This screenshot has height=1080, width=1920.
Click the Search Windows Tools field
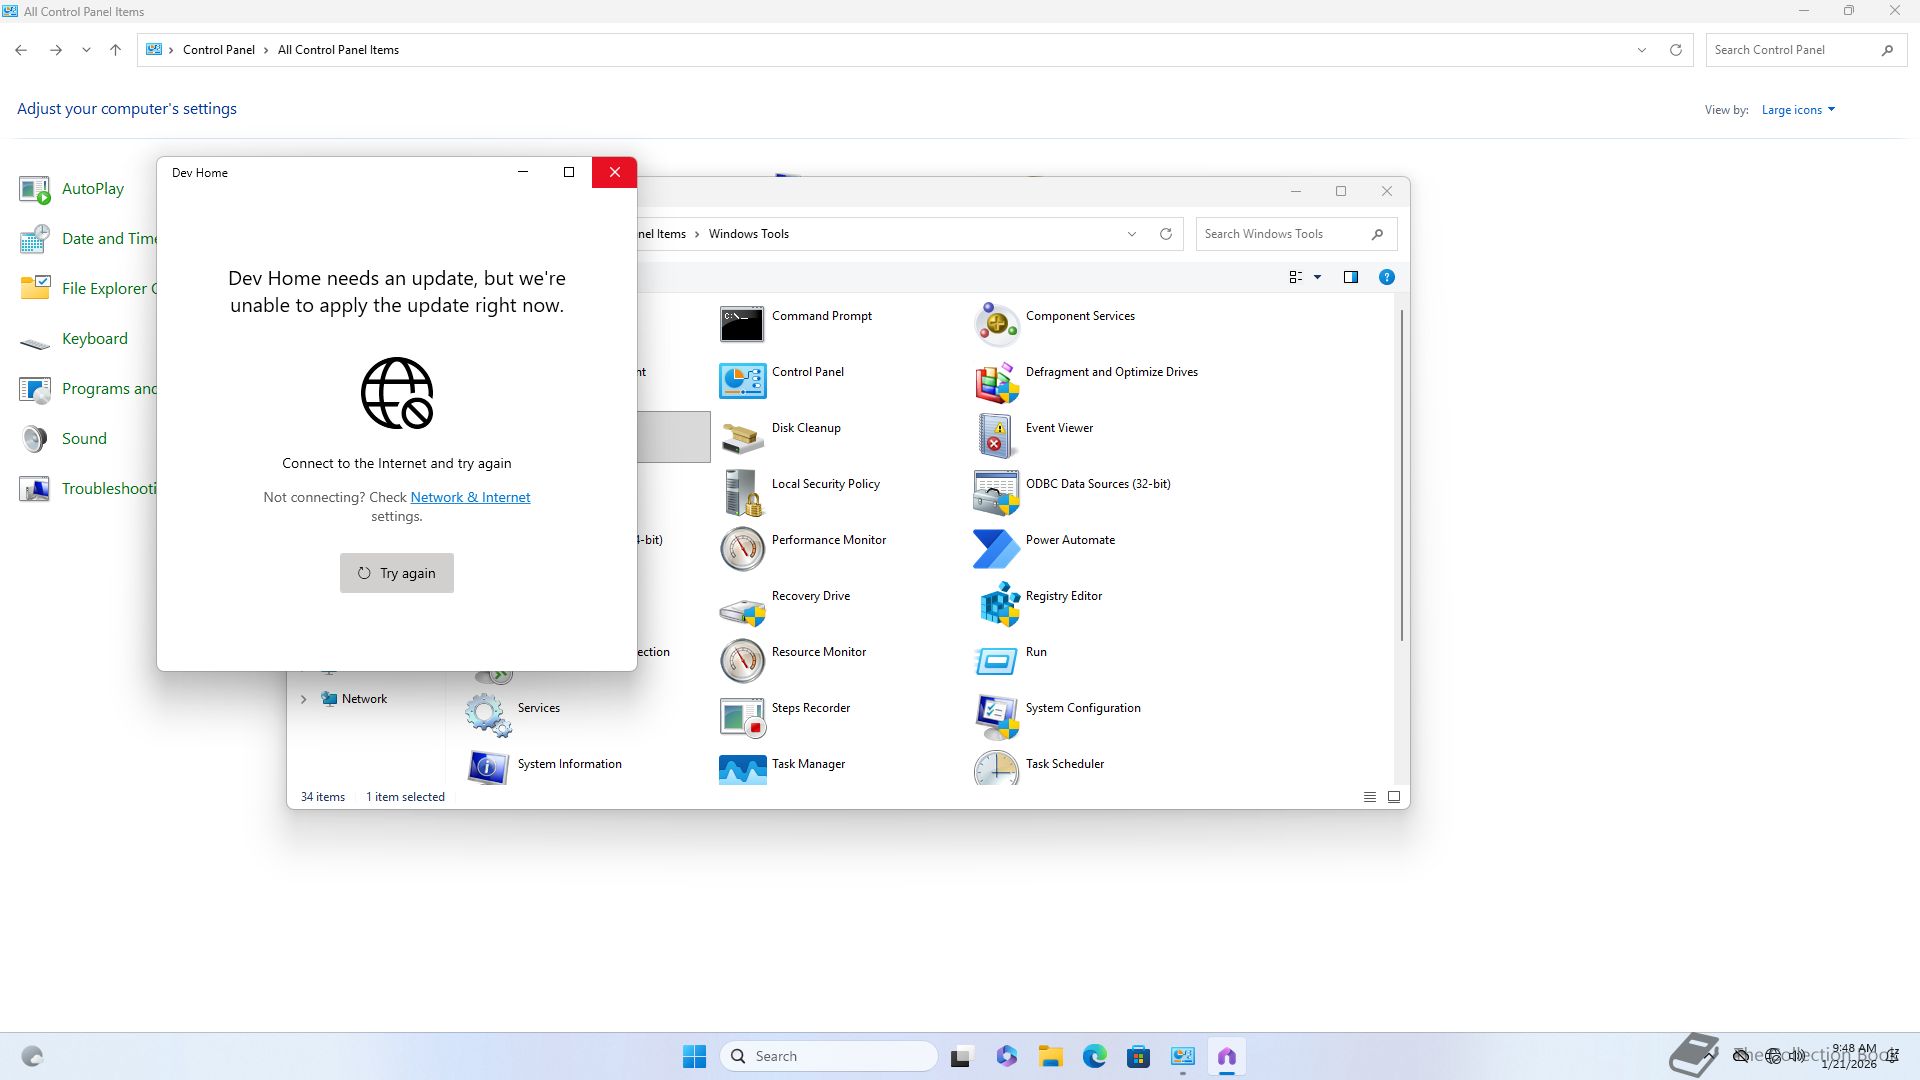[1280, 234]
